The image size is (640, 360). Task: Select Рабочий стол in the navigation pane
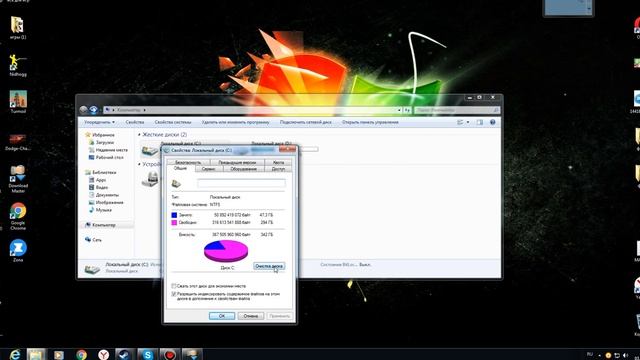coord(106,157)
